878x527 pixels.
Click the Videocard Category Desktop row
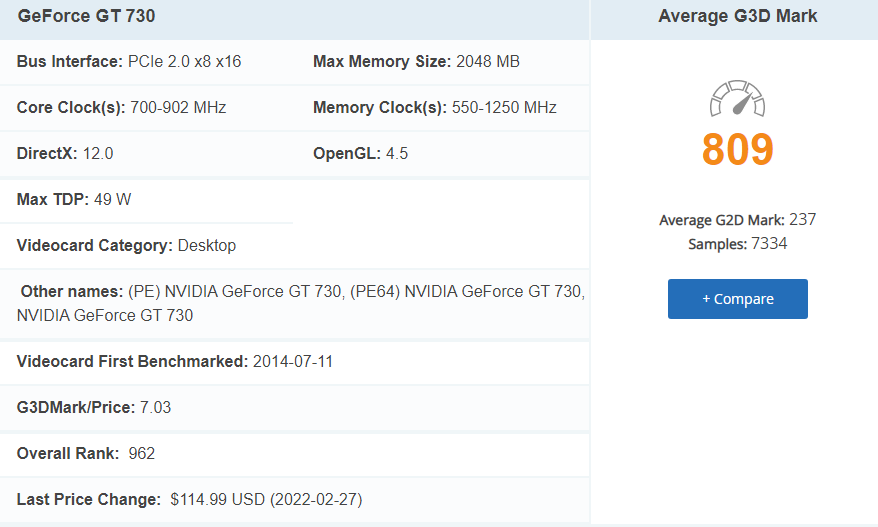[x=126, y=245]
